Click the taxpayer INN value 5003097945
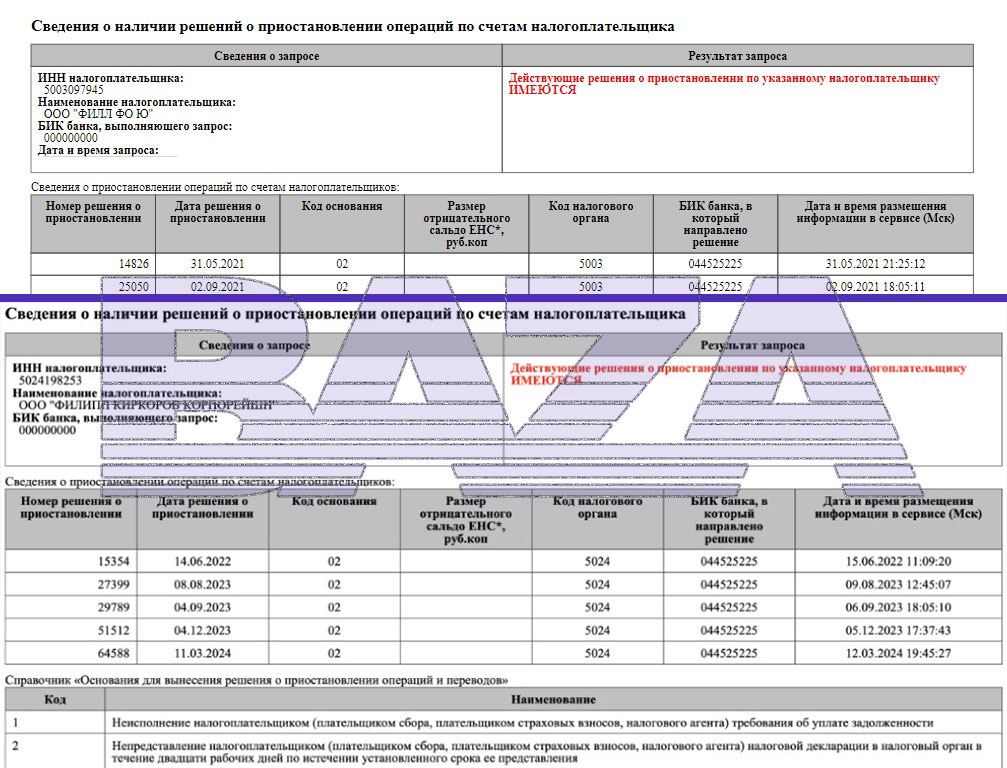1007x768 pixels. pyautogui.click(x=73, y=90)
